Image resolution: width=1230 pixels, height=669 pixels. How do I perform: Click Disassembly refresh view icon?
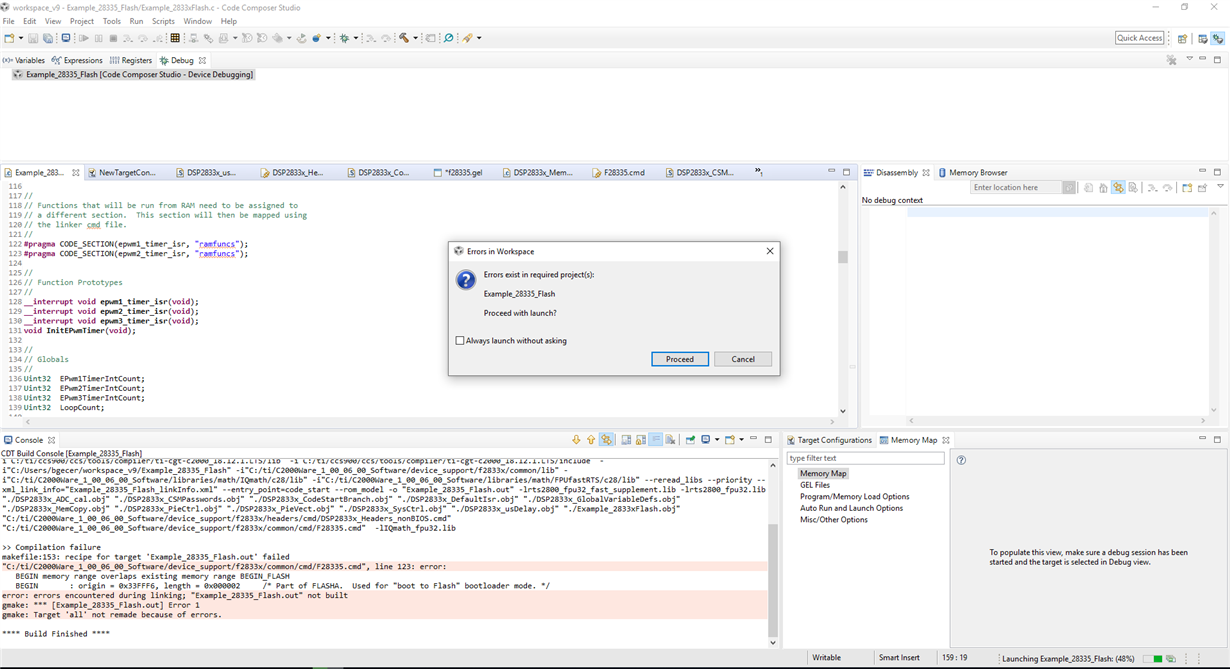(x=1087, y=187)
